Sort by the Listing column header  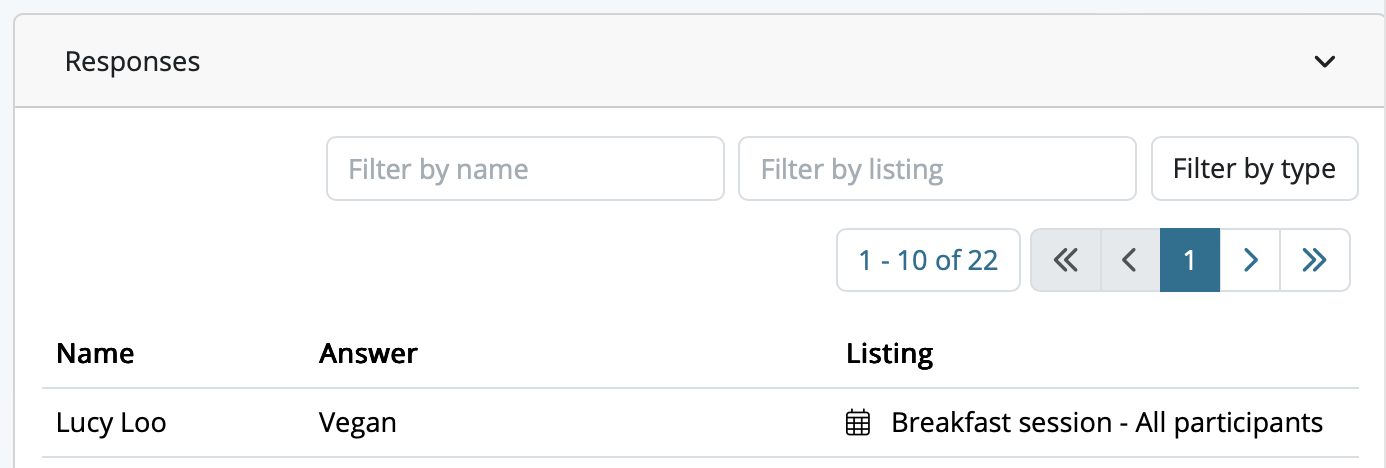[x=889, y=353]
